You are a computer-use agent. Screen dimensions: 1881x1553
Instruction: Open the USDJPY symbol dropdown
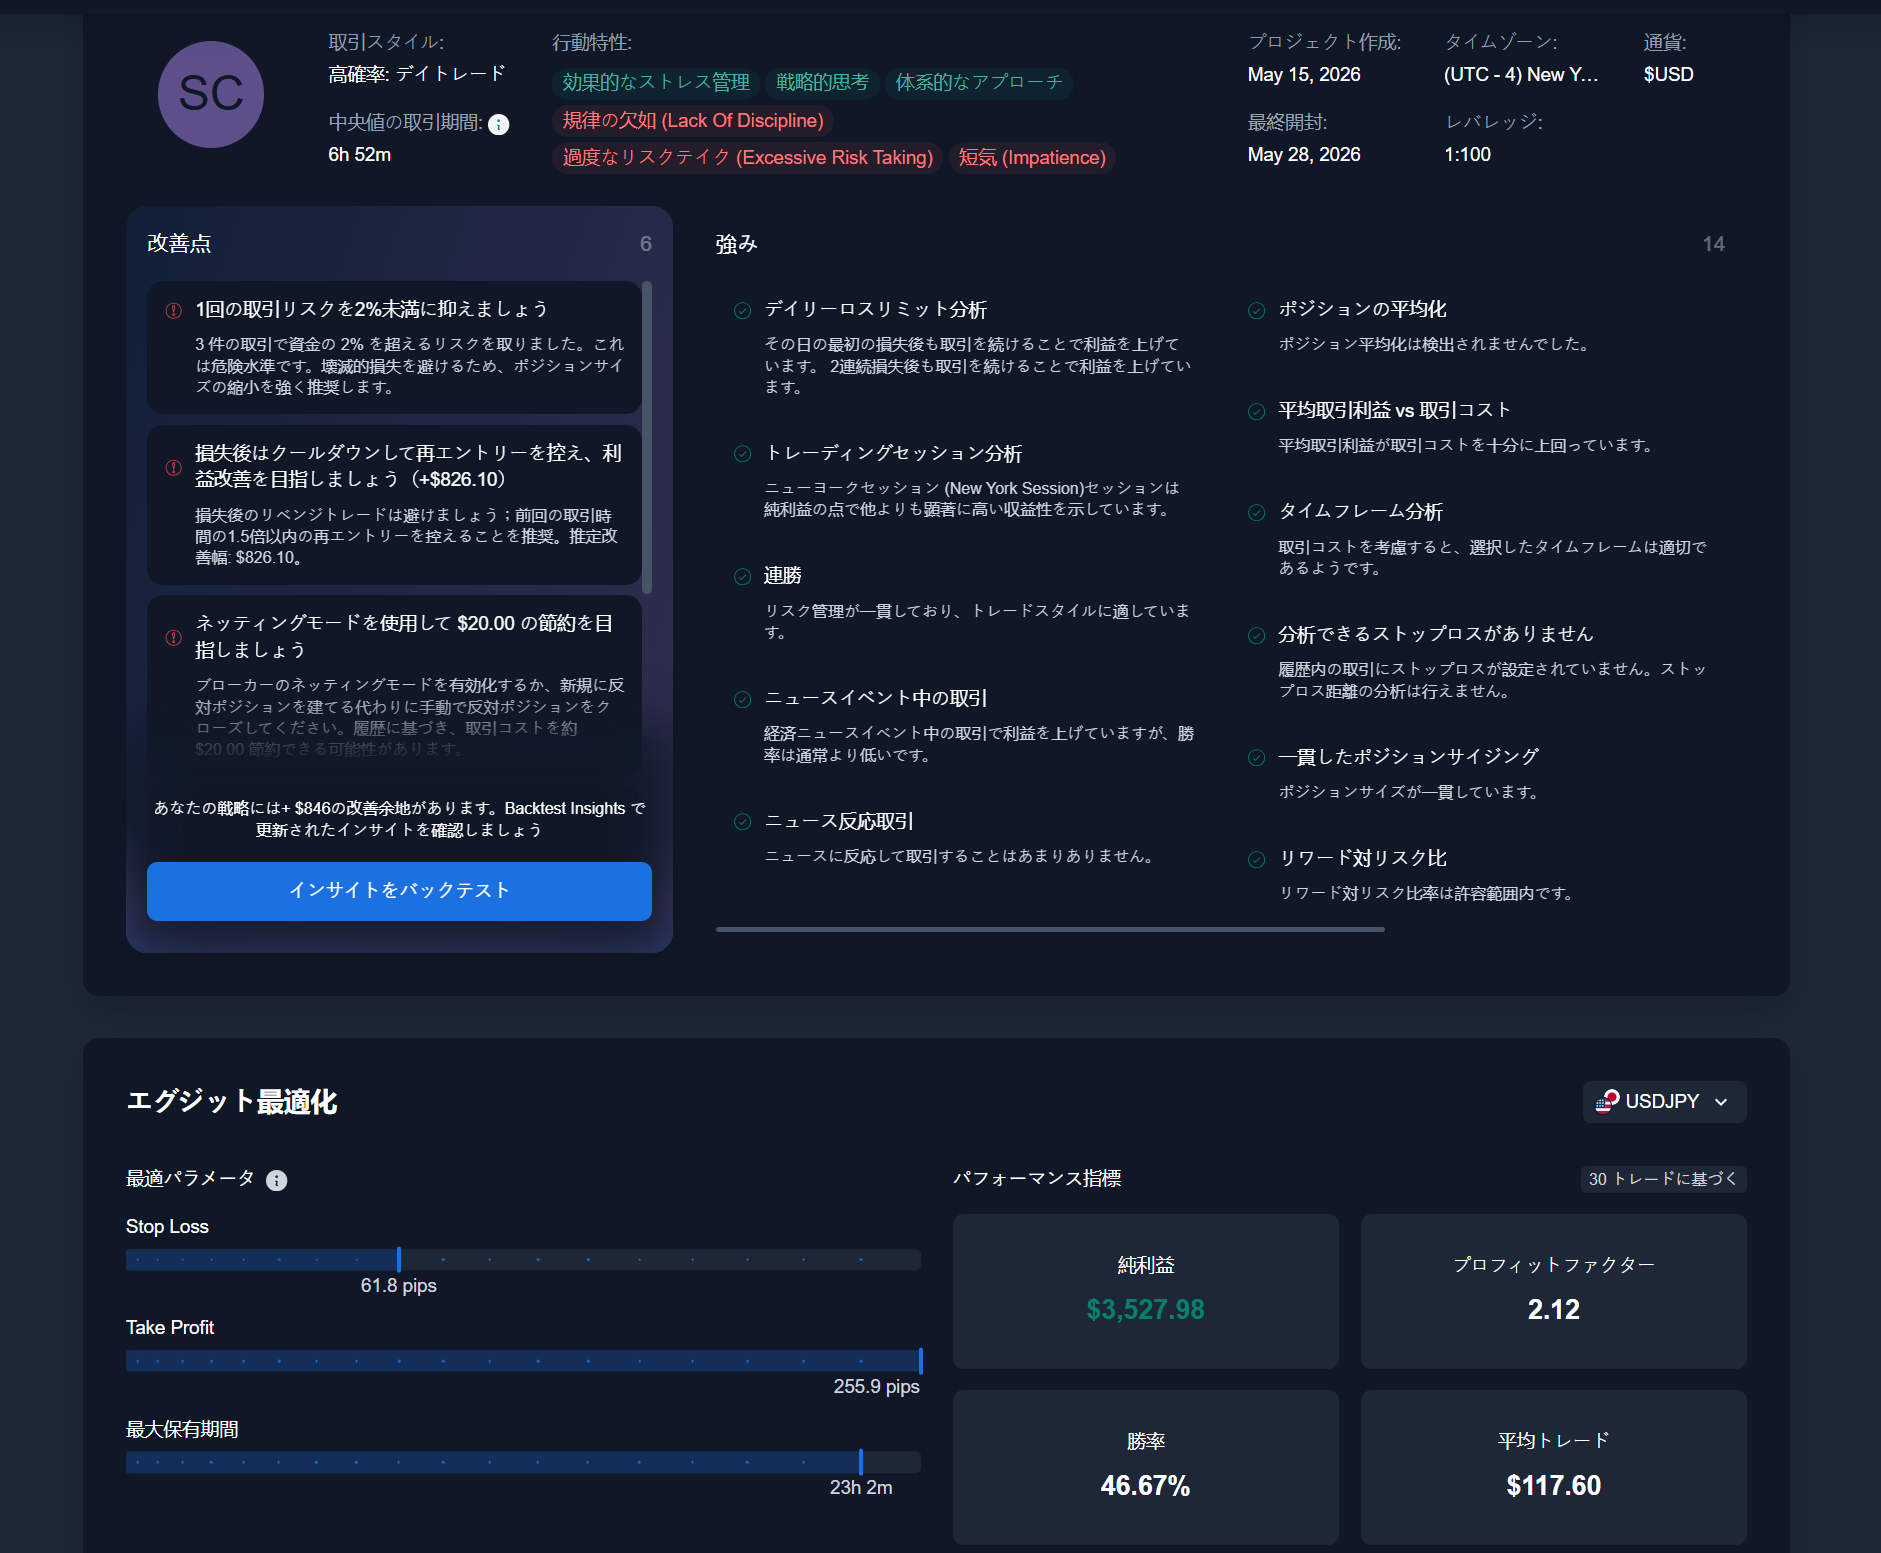pyautogui.click(x=1664, y=1101)
